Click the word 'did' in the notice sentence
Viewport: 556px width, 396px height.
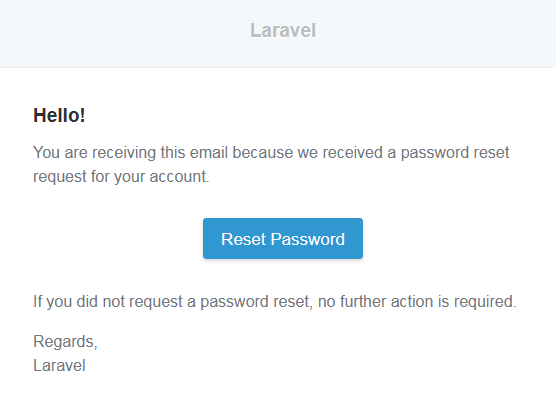[87, 301]
